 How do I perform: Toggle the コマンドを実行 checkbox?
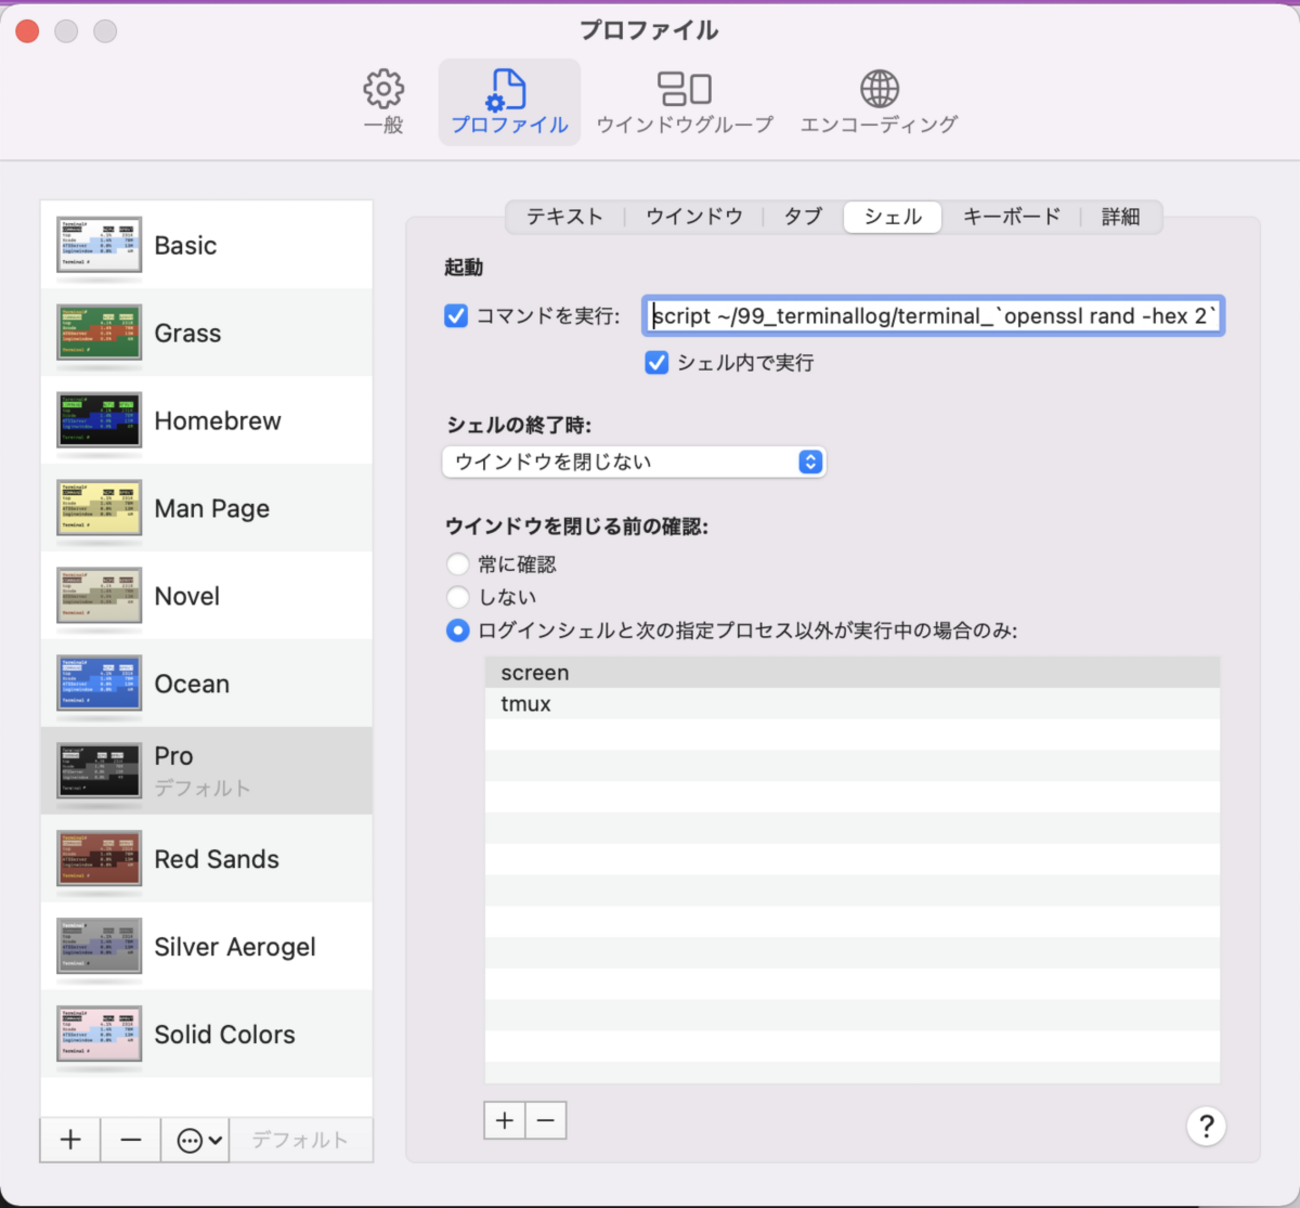pos(456,316)
